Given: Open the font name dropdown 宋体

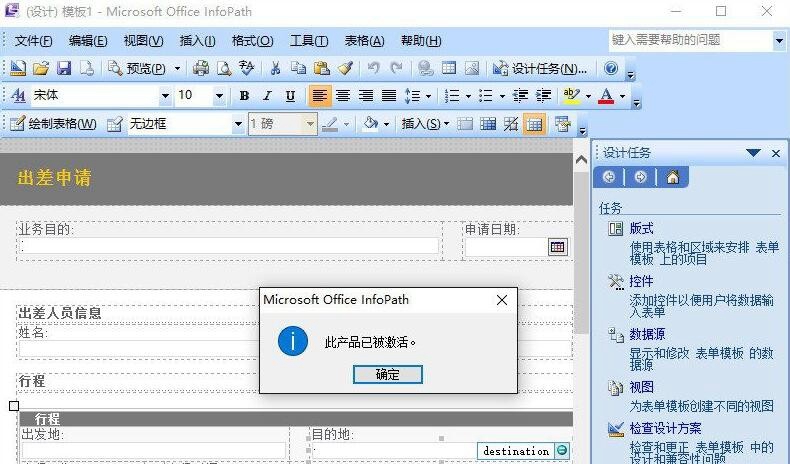Looking at the screenshot, I should (x=165, y=96).
